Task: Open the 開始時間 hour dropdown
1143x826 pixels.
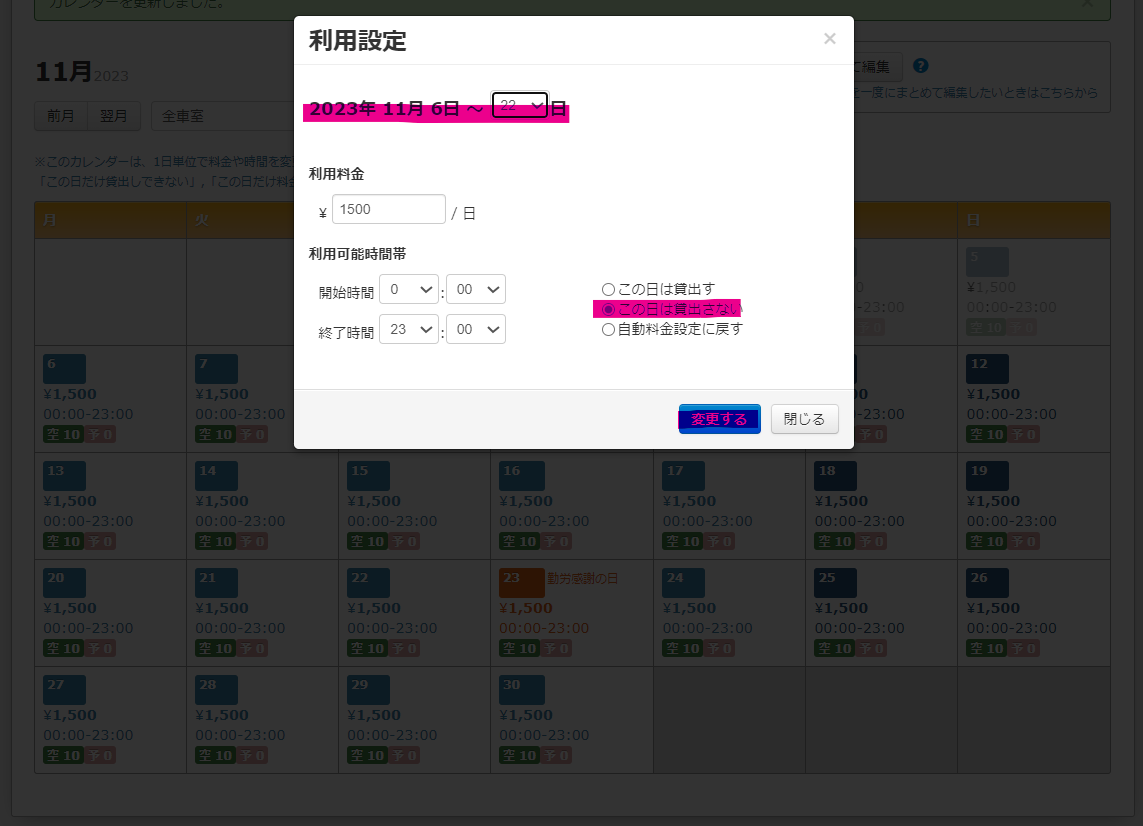Action: [409, 289]
